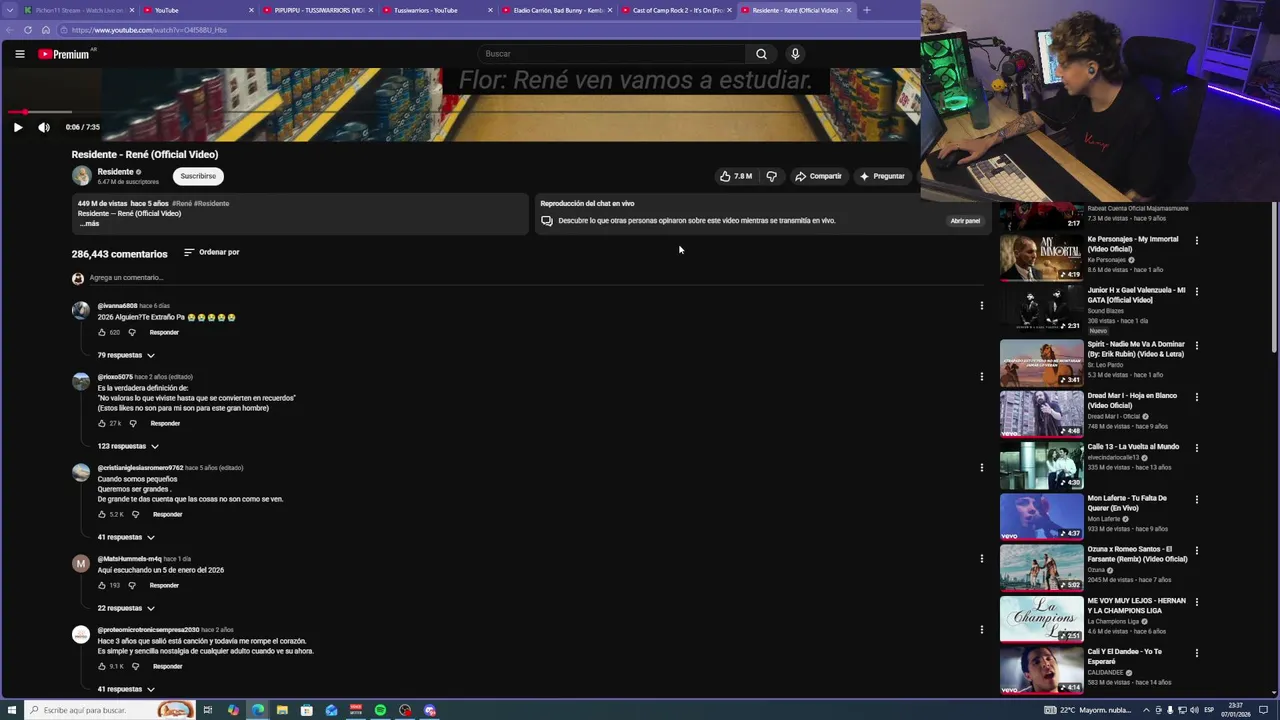This screenshot has height=720, width=1280.
Task: Open the Ordenar por sort dropdown
Action: (212, 252)
